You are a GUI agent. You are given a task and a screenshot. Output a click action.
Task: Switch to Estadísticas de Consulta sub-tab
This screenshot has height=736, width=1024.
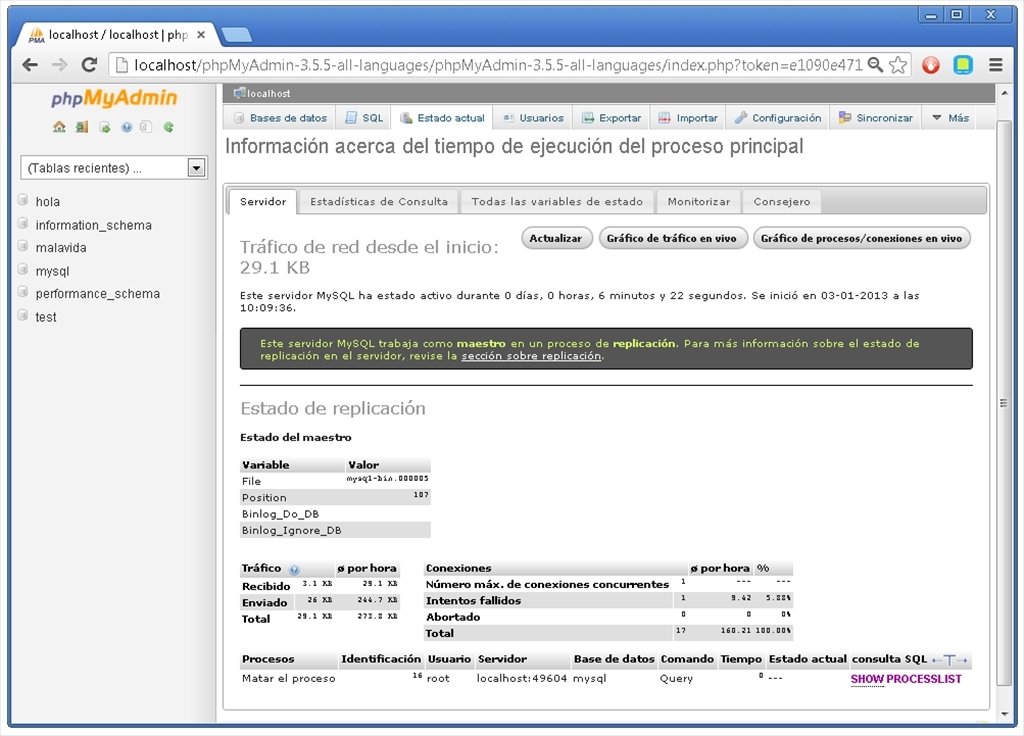click(379, 202)
